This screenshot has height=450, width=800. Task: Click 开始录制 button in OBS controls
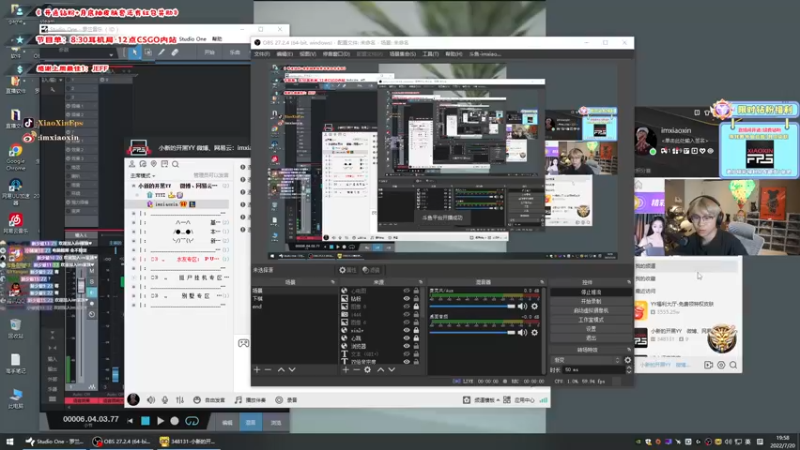[x=591, y=302]
